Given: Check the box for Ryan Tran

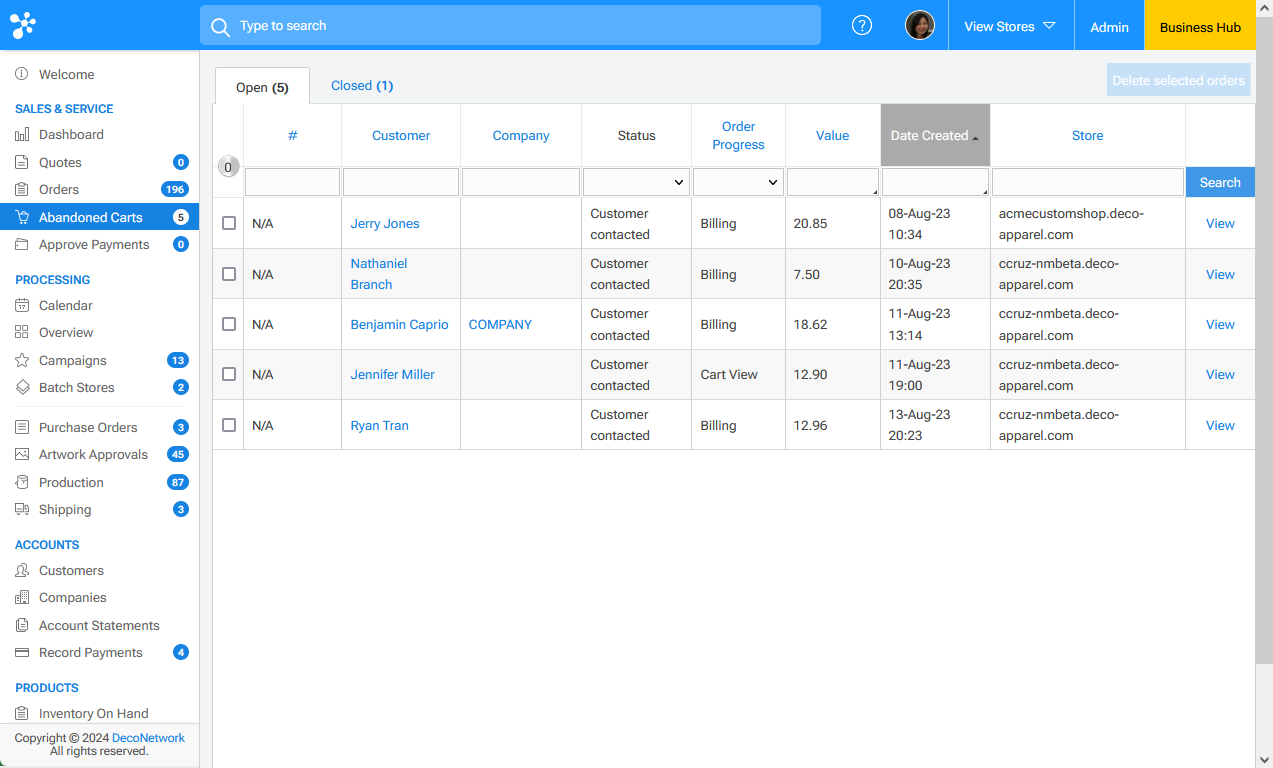Looking at the screenshot, I should click(229, 425).
